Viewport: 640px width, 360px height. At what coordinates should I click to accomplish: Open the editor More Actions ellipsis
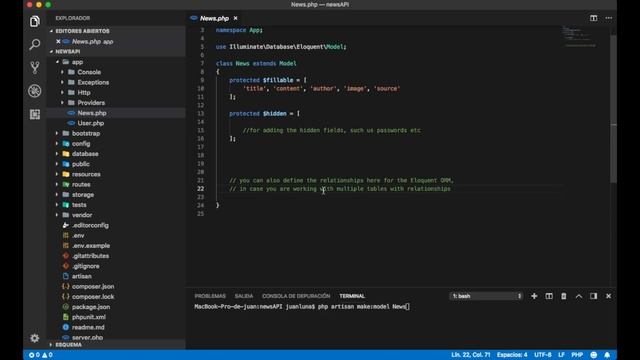pos(609,18)
